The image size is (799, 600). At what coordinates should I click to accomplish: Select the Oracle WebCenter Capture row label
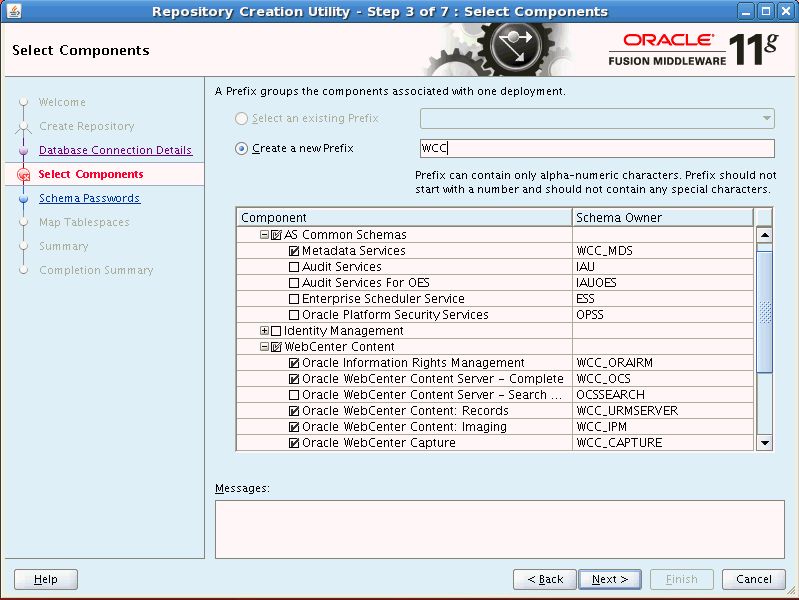[379, 443]
